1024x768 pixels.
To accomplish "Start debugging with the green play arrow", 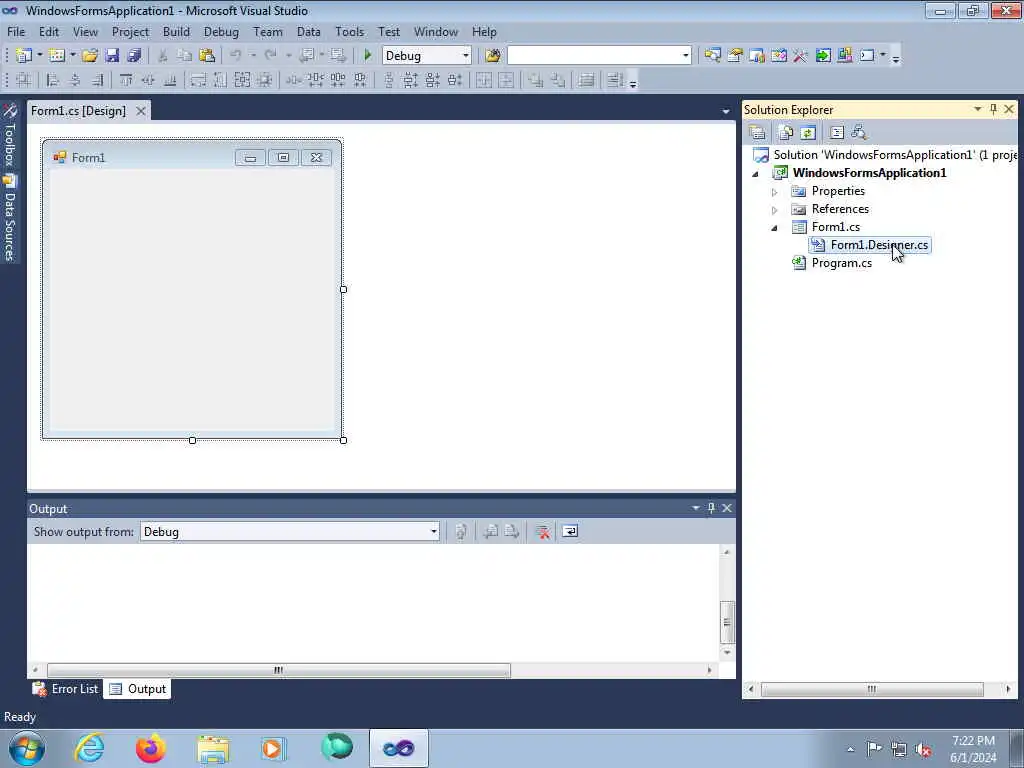I will (368, 56).
